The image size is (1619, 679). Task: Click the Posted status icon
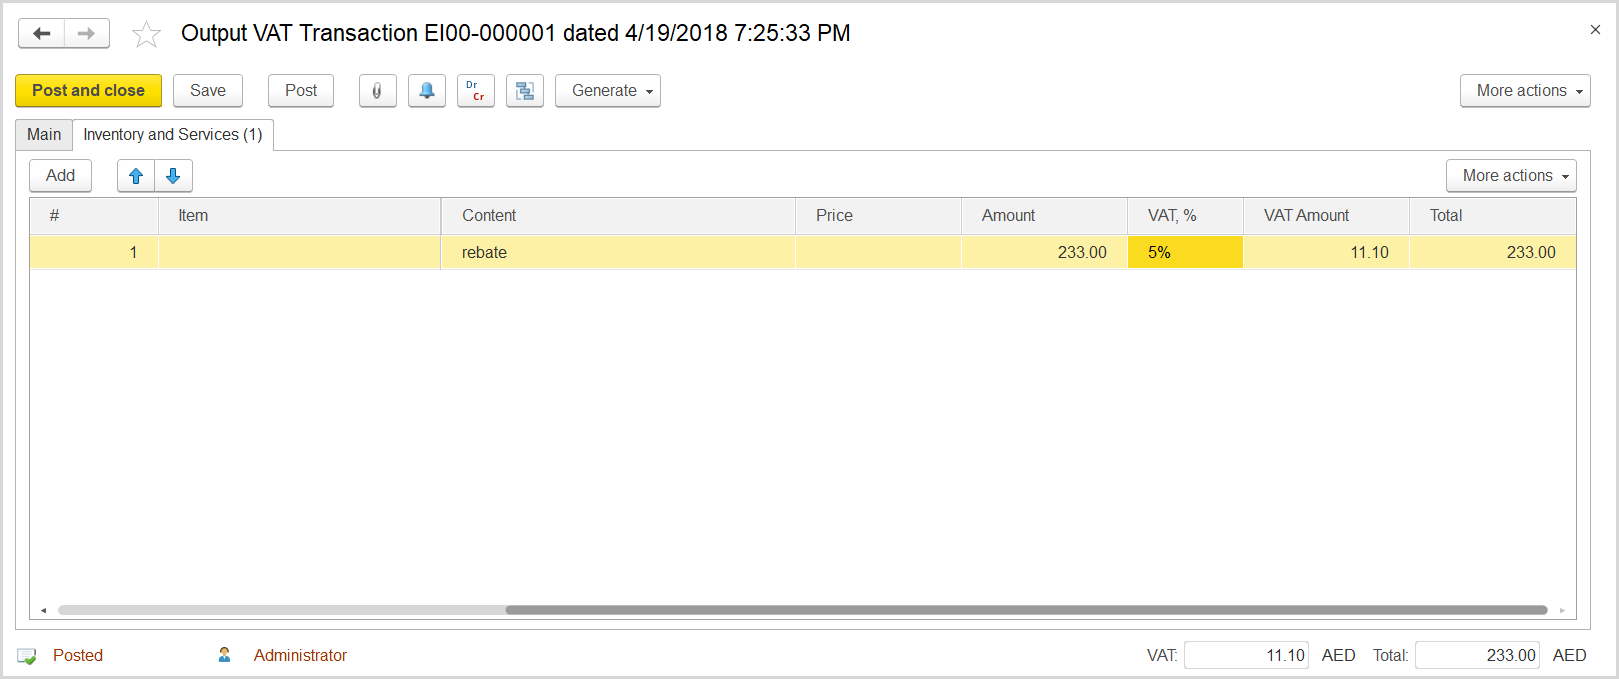(x=27, y=656)
